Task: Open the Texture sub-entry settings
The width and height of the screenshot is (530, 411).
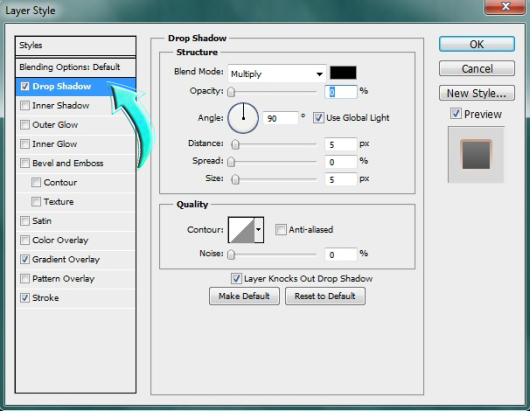Action: click(76, 202)
